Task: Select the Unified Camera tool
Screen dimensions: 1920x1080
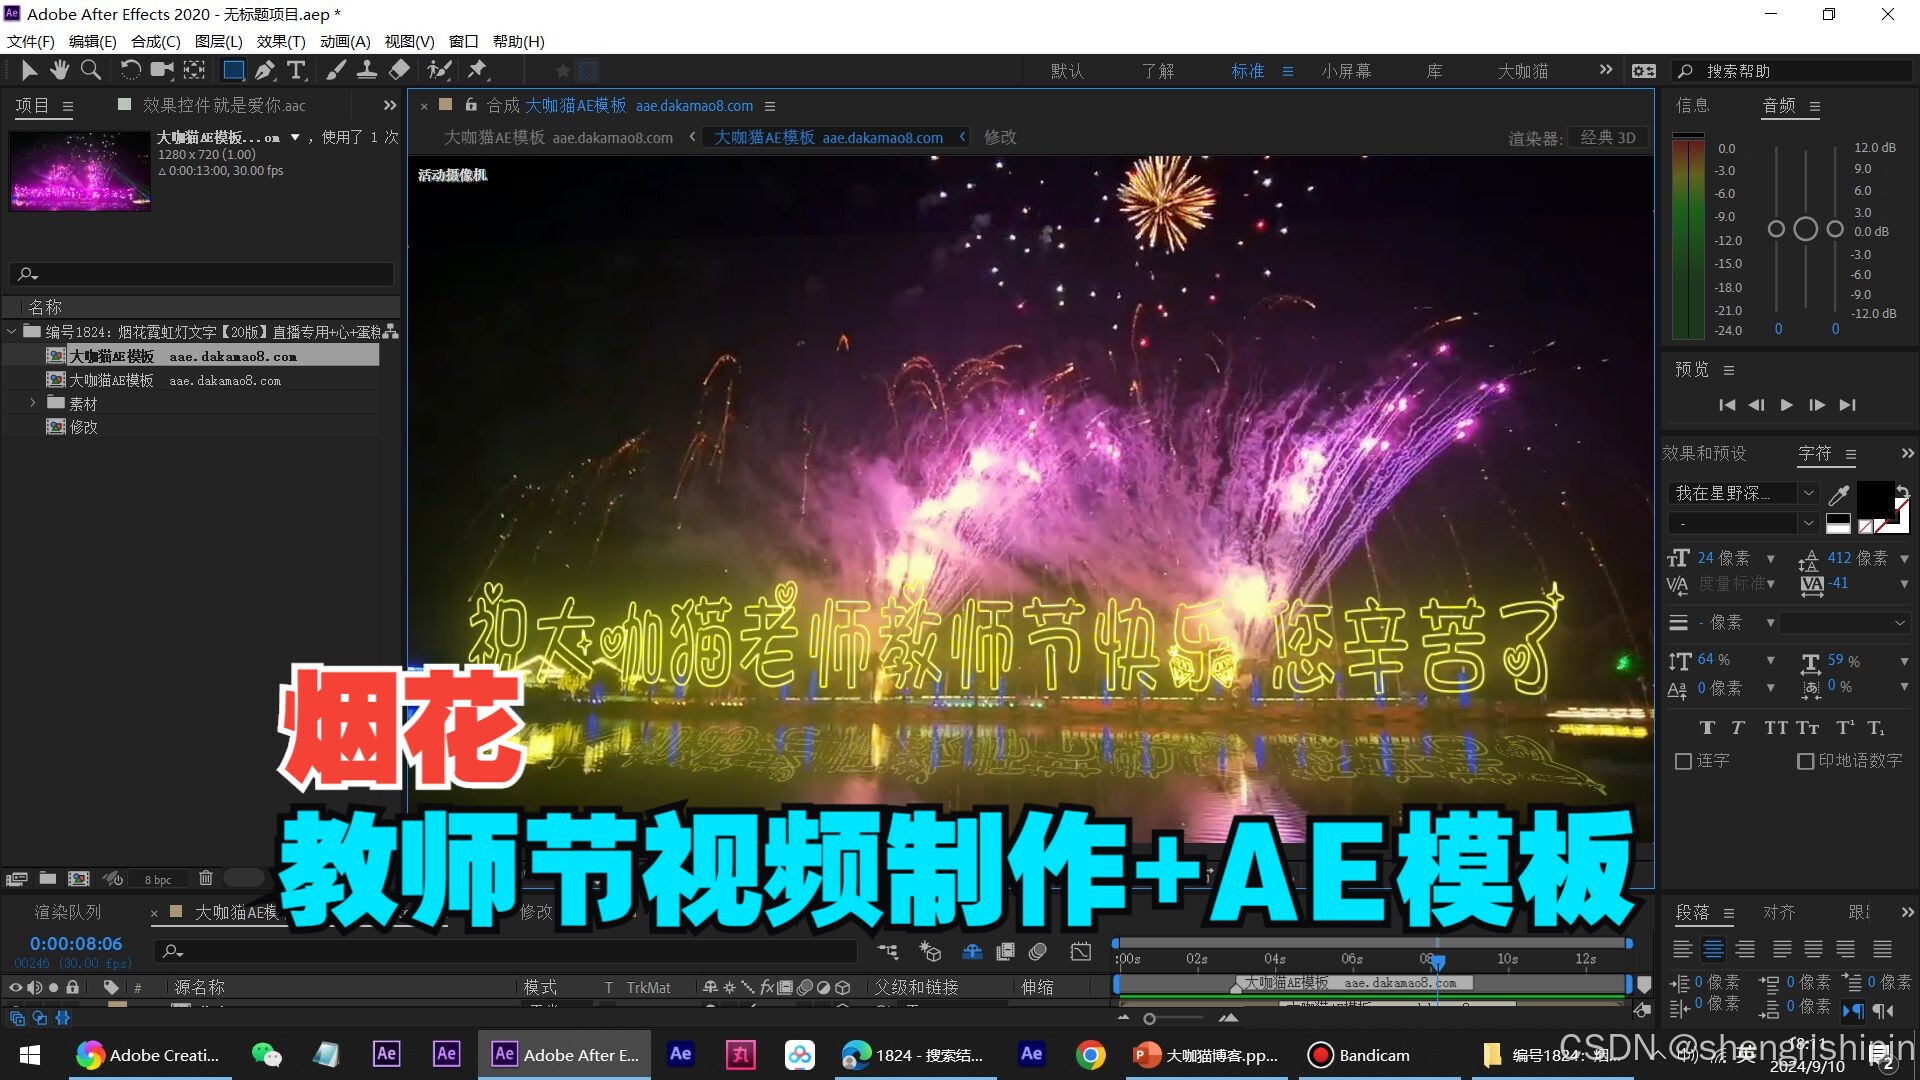Action: 161,70
